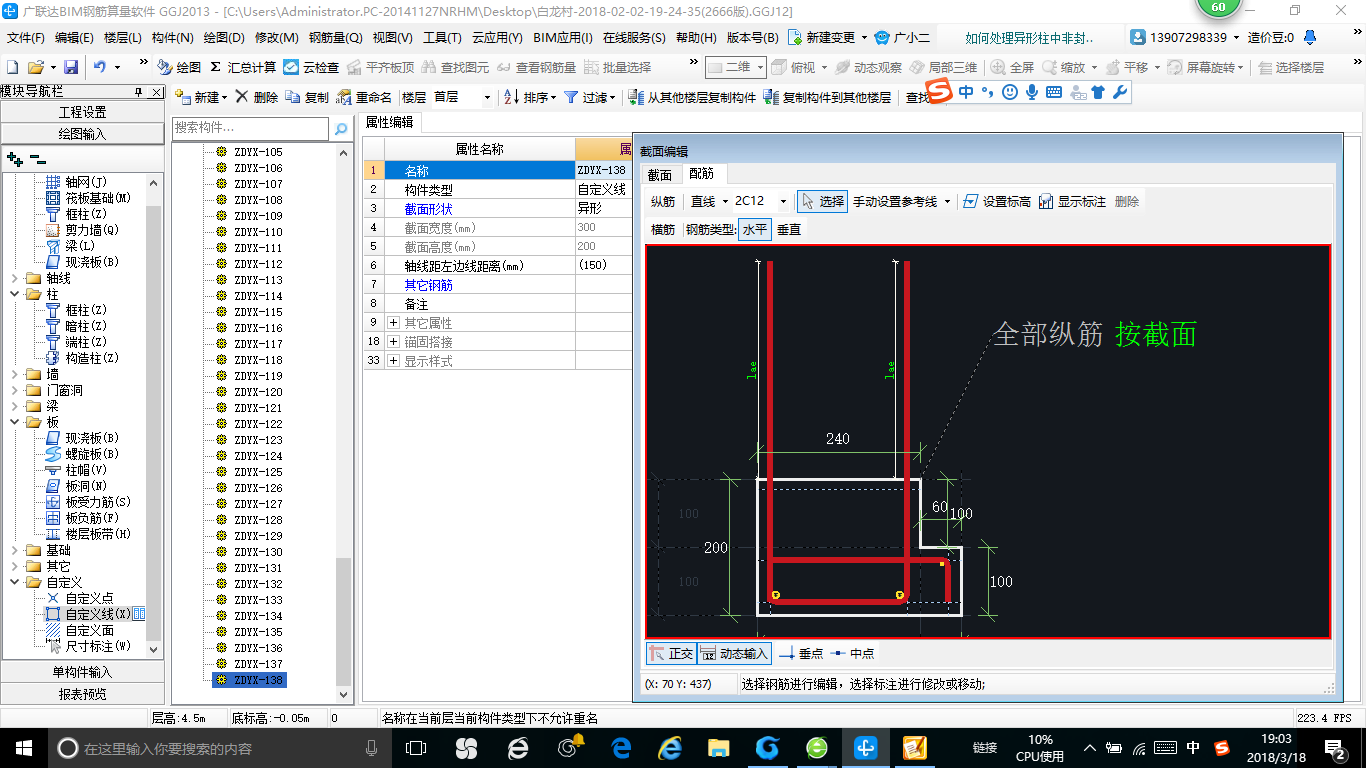Select 垂直 vertical rebar type
Viewport: 1366px width, 768px height.
[x=789, y=229]
